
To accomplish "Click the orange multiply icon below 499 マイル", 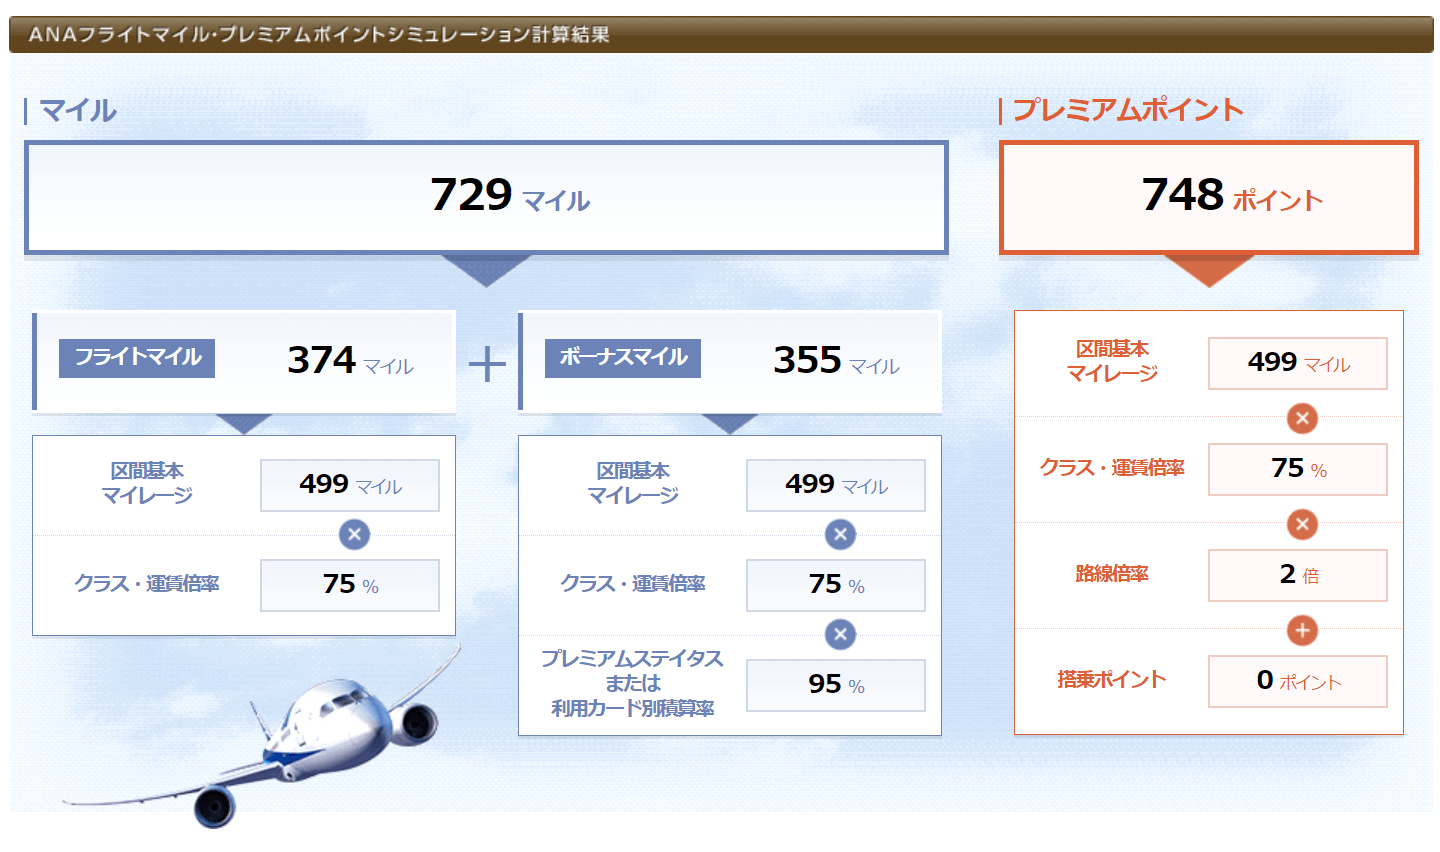I will click(1302, 418).
